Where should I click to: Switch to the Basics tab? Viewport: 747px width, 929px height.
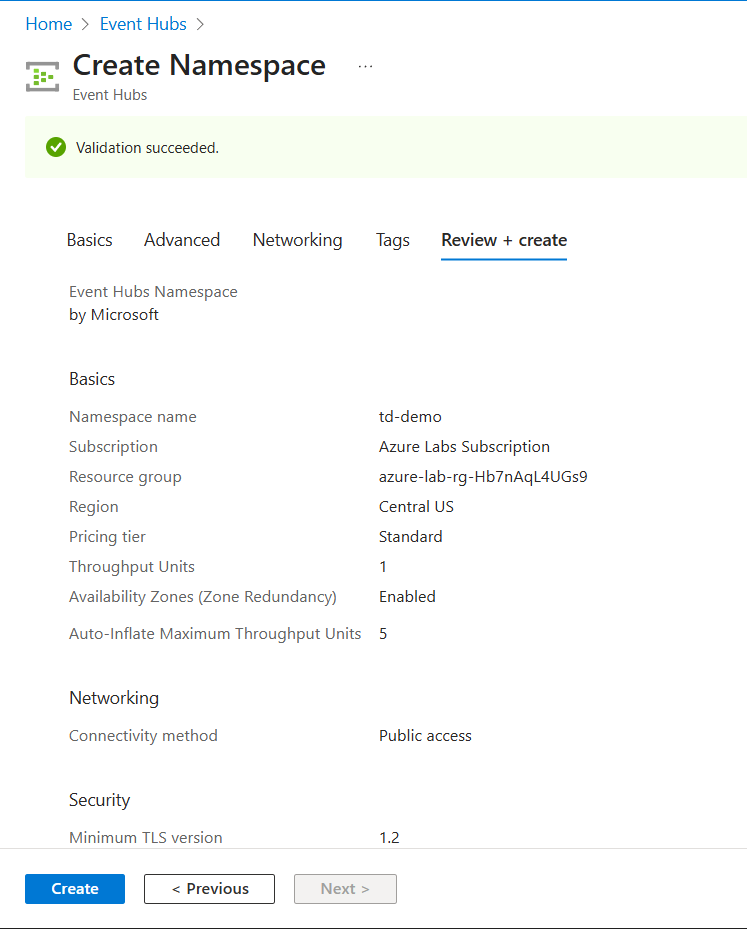(x=89, y=240)
